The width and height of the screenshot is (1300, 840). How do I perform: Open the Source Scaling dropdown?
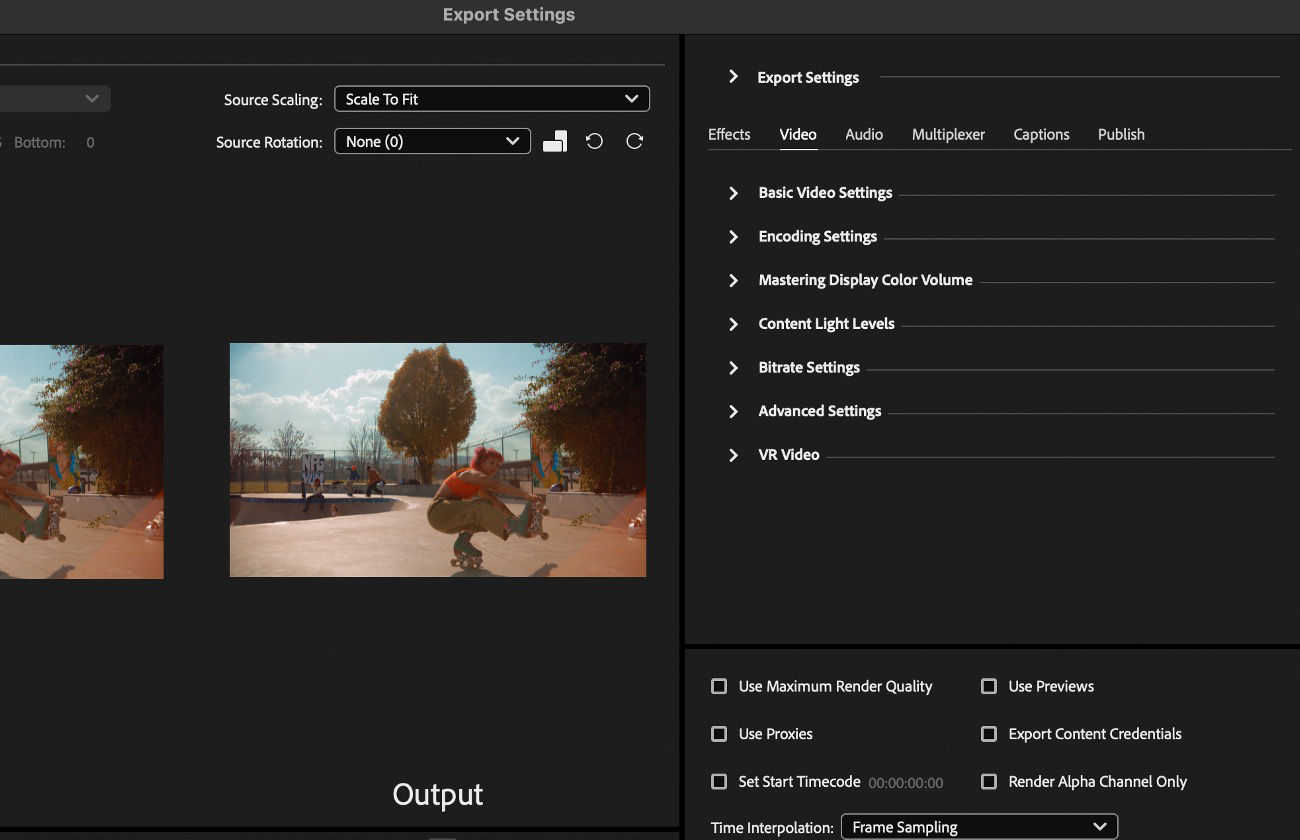[x=491, y=98]
